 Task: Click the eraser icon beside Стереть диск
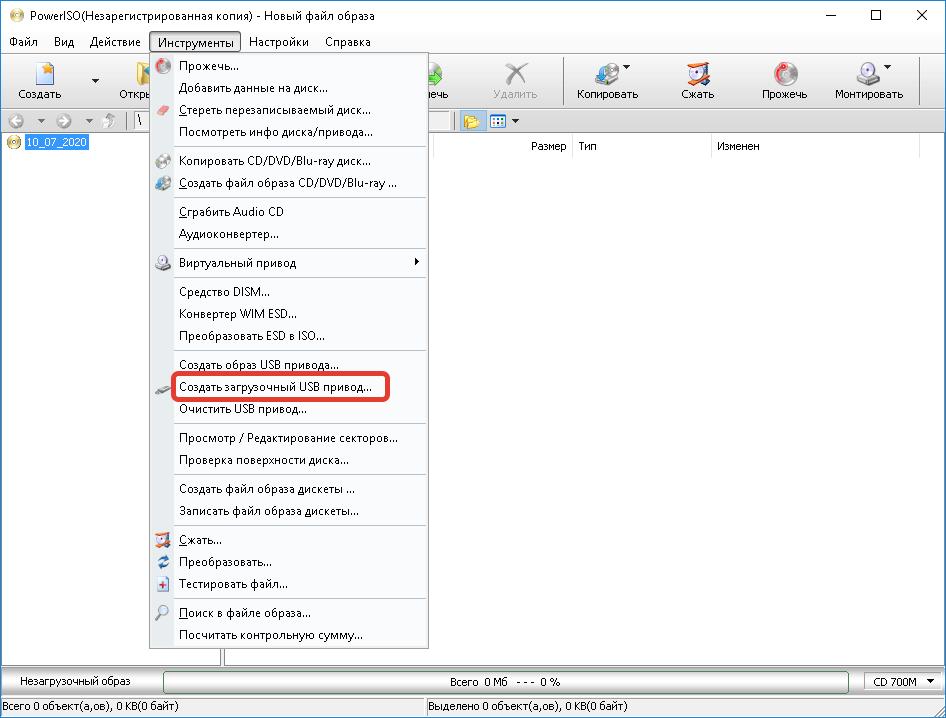(x=163, y=110)
